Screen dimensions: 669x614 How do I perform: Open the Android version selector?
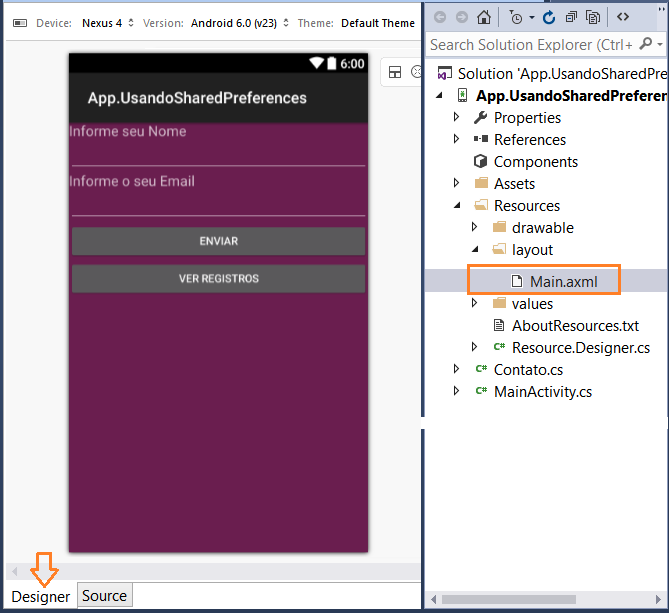(239, 23)
